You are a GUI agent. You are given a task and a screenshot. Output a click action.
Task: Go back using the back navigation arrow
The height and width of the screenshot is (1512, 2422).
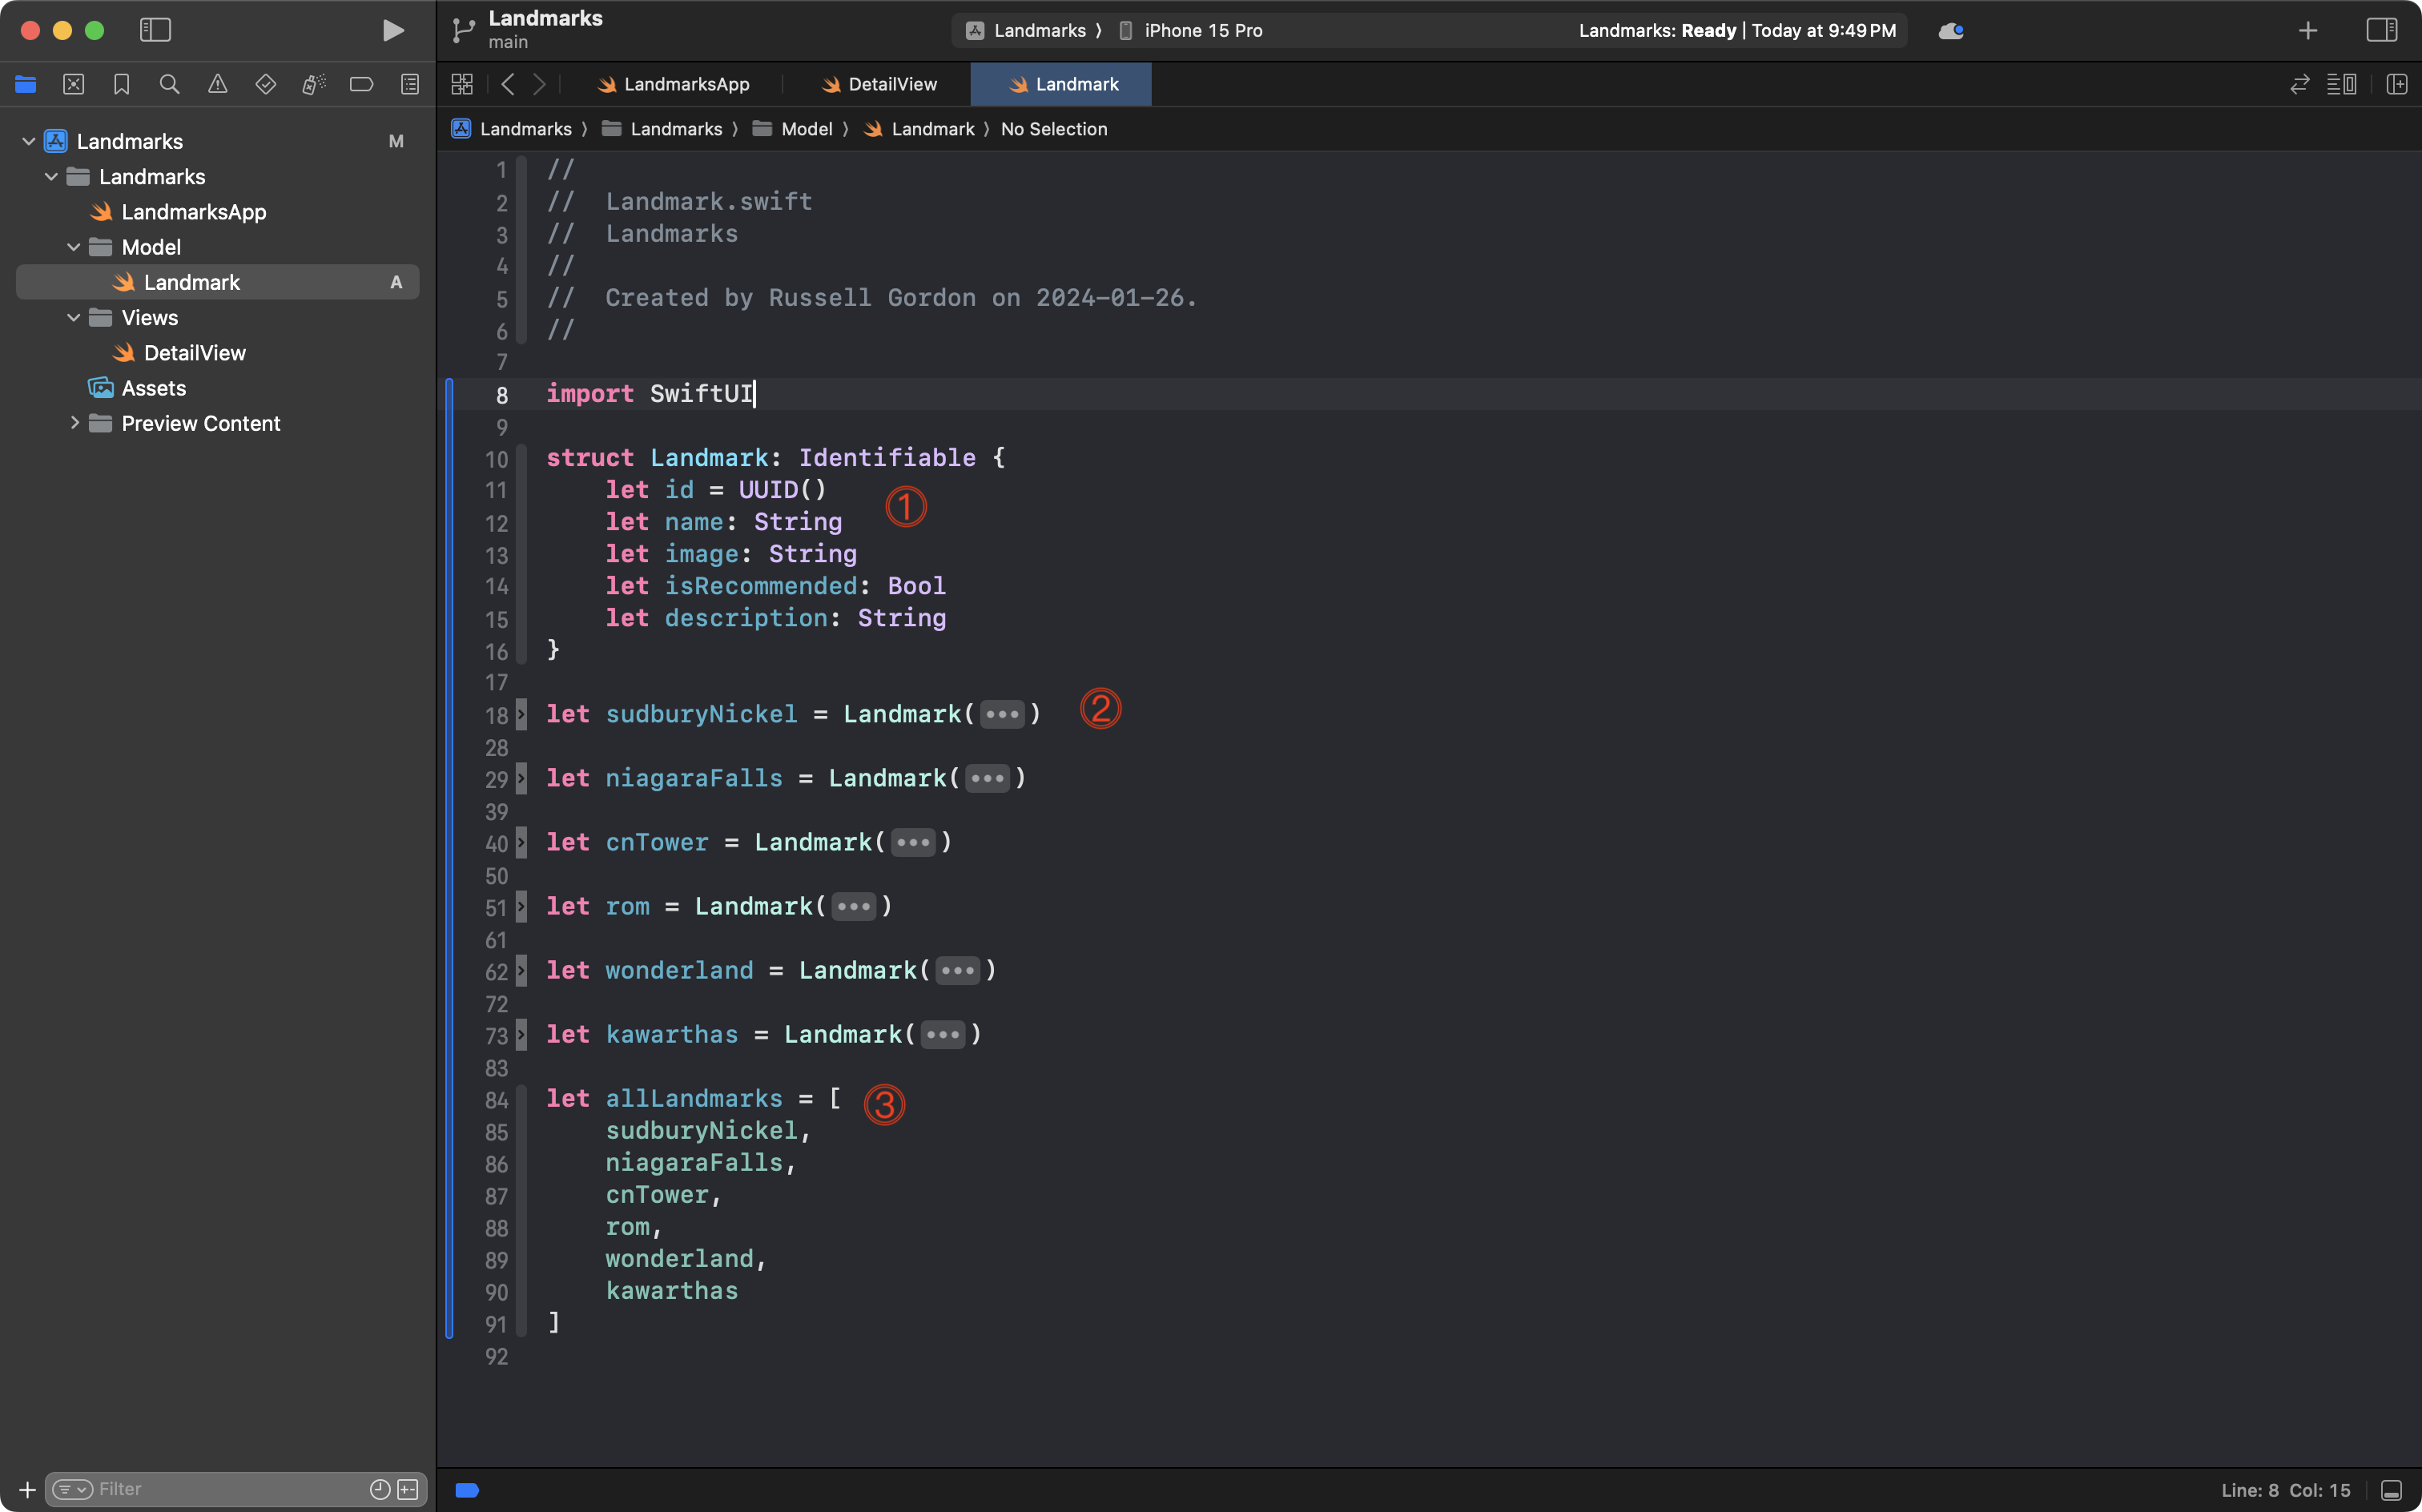(x=508, y=84)
